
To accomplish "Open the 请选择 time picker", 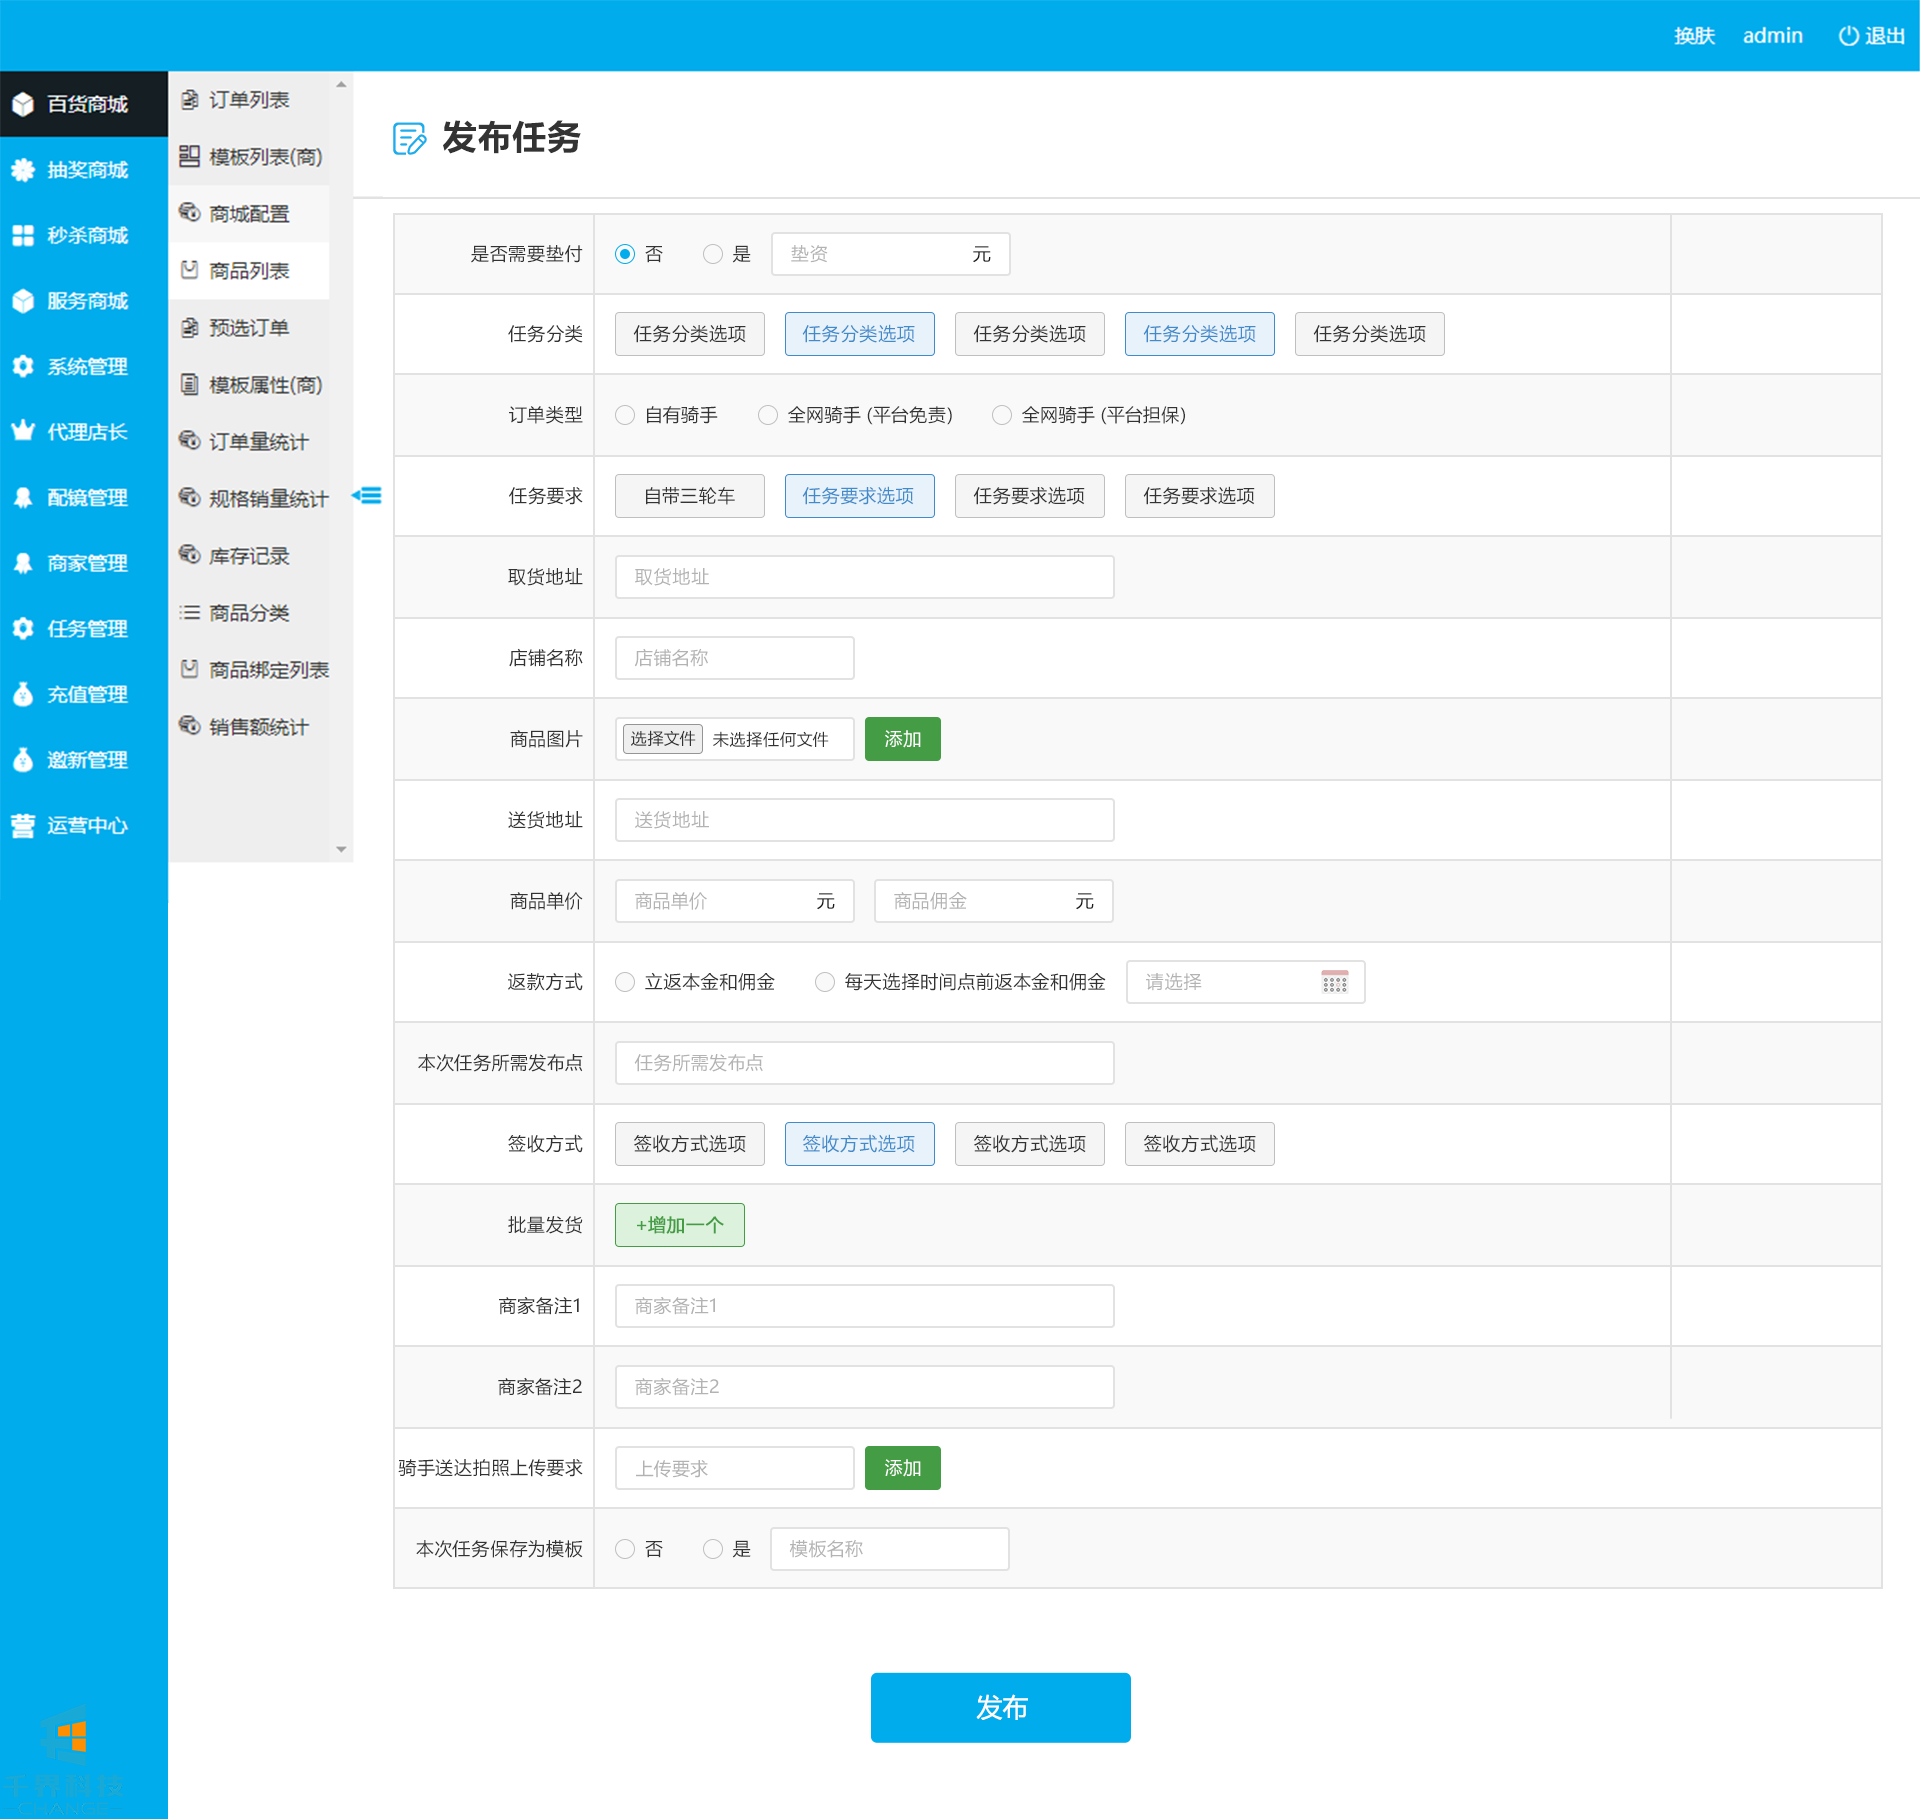I will [1244, 982].
